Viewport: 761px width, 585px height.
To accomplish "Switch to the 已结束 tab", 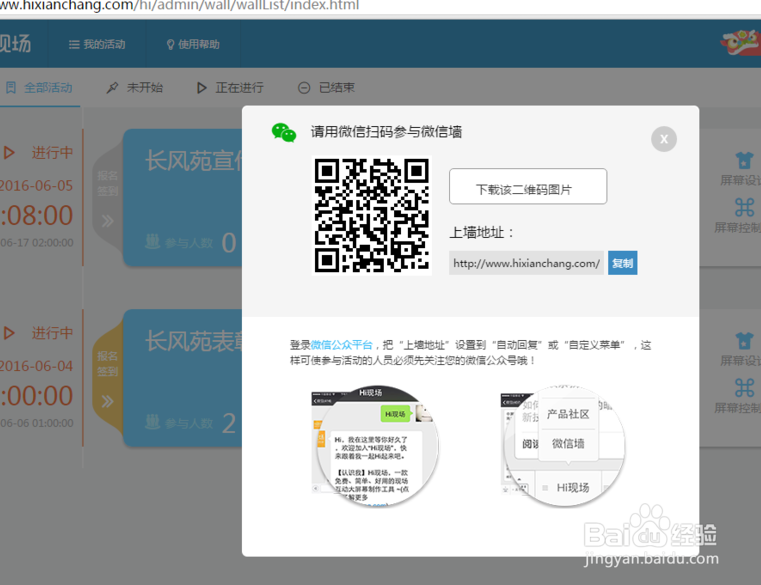I will (x=326, y=87).
